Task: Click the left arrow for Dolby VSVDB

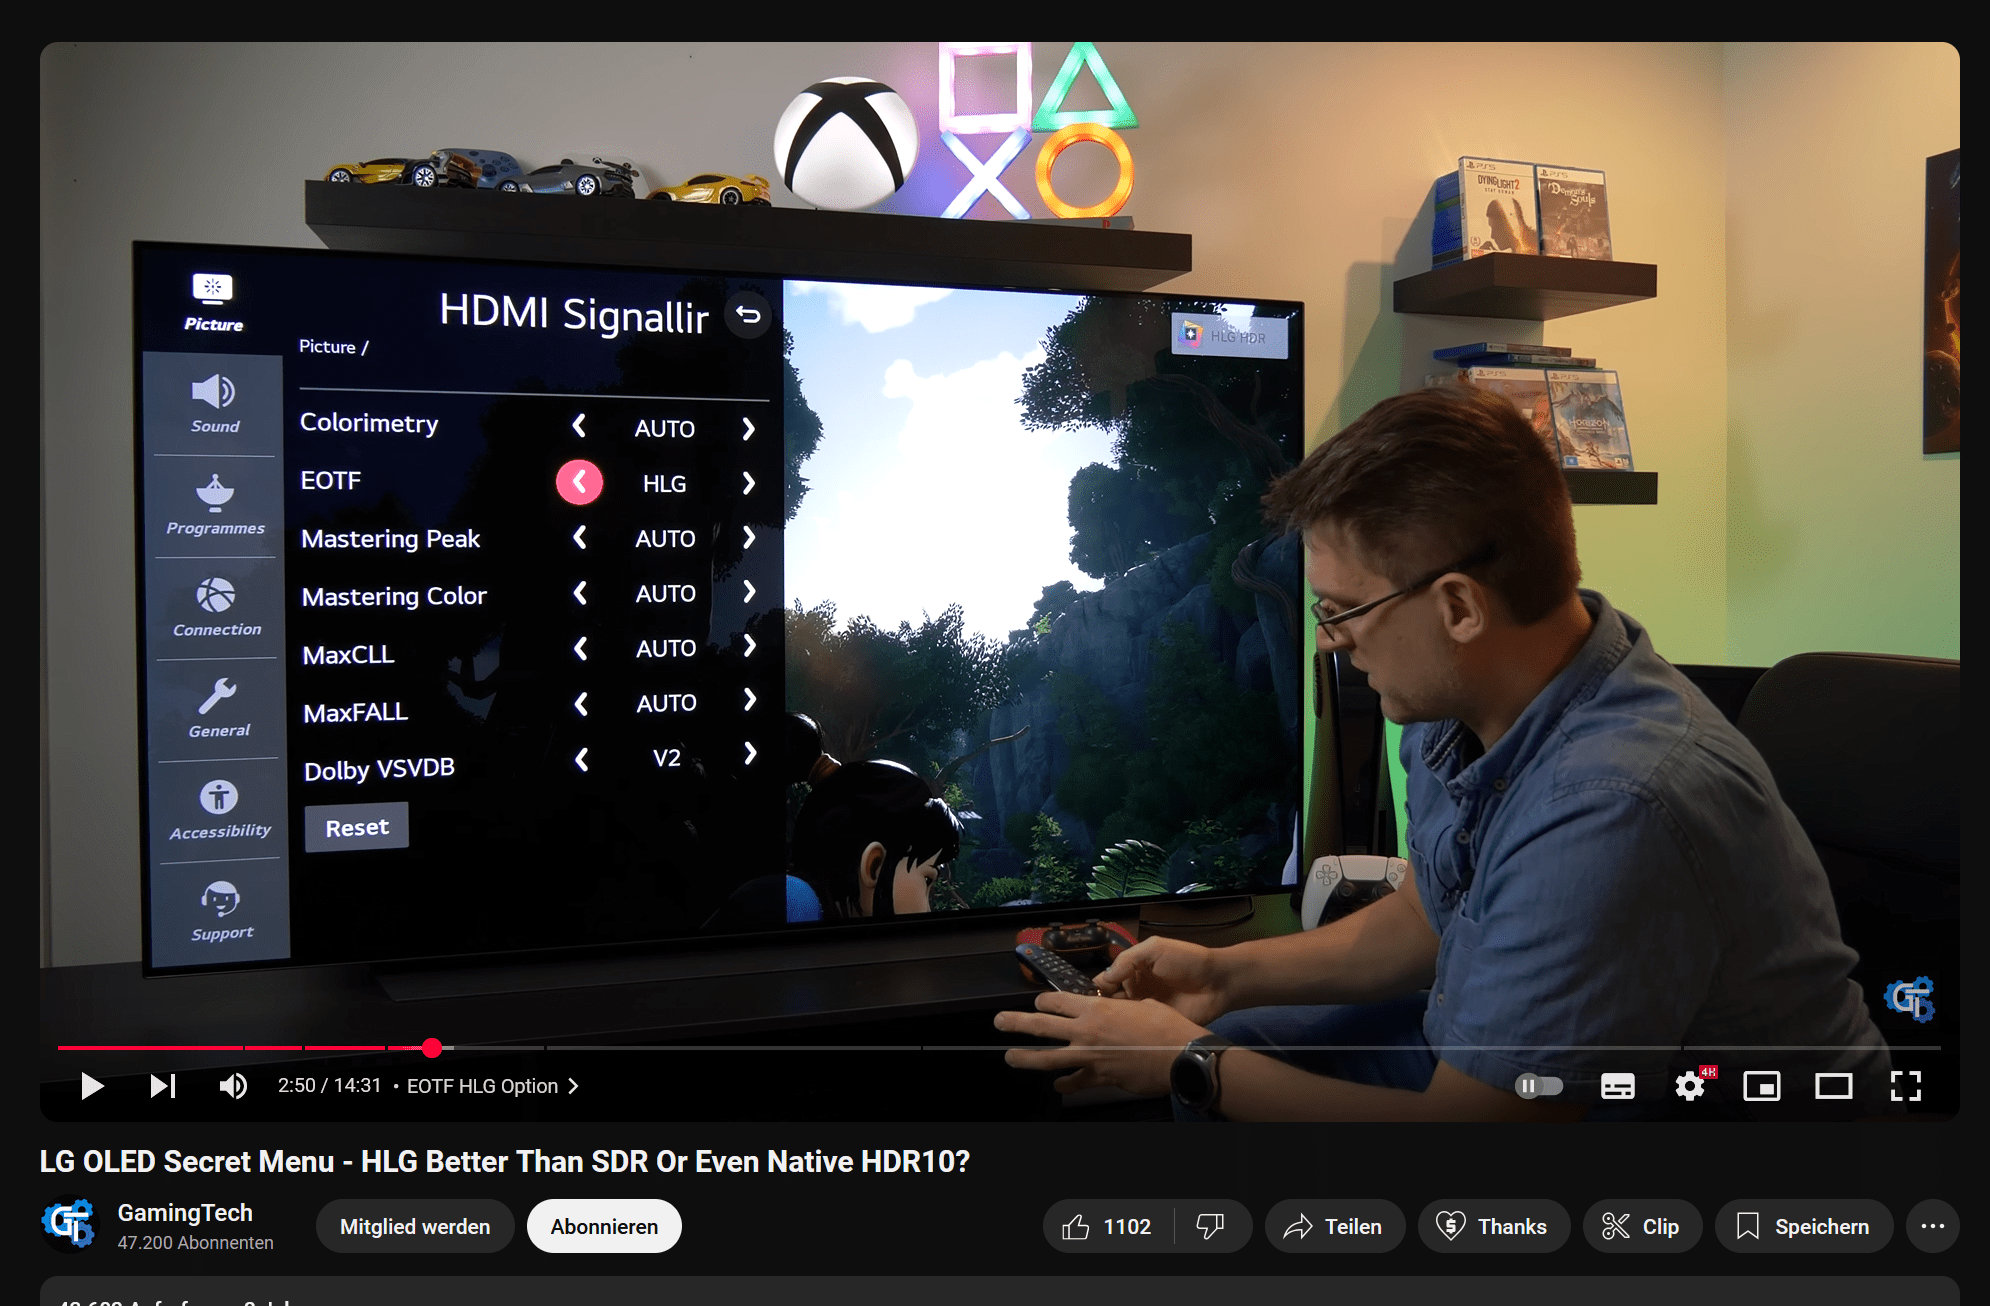Action: point(582,760)
